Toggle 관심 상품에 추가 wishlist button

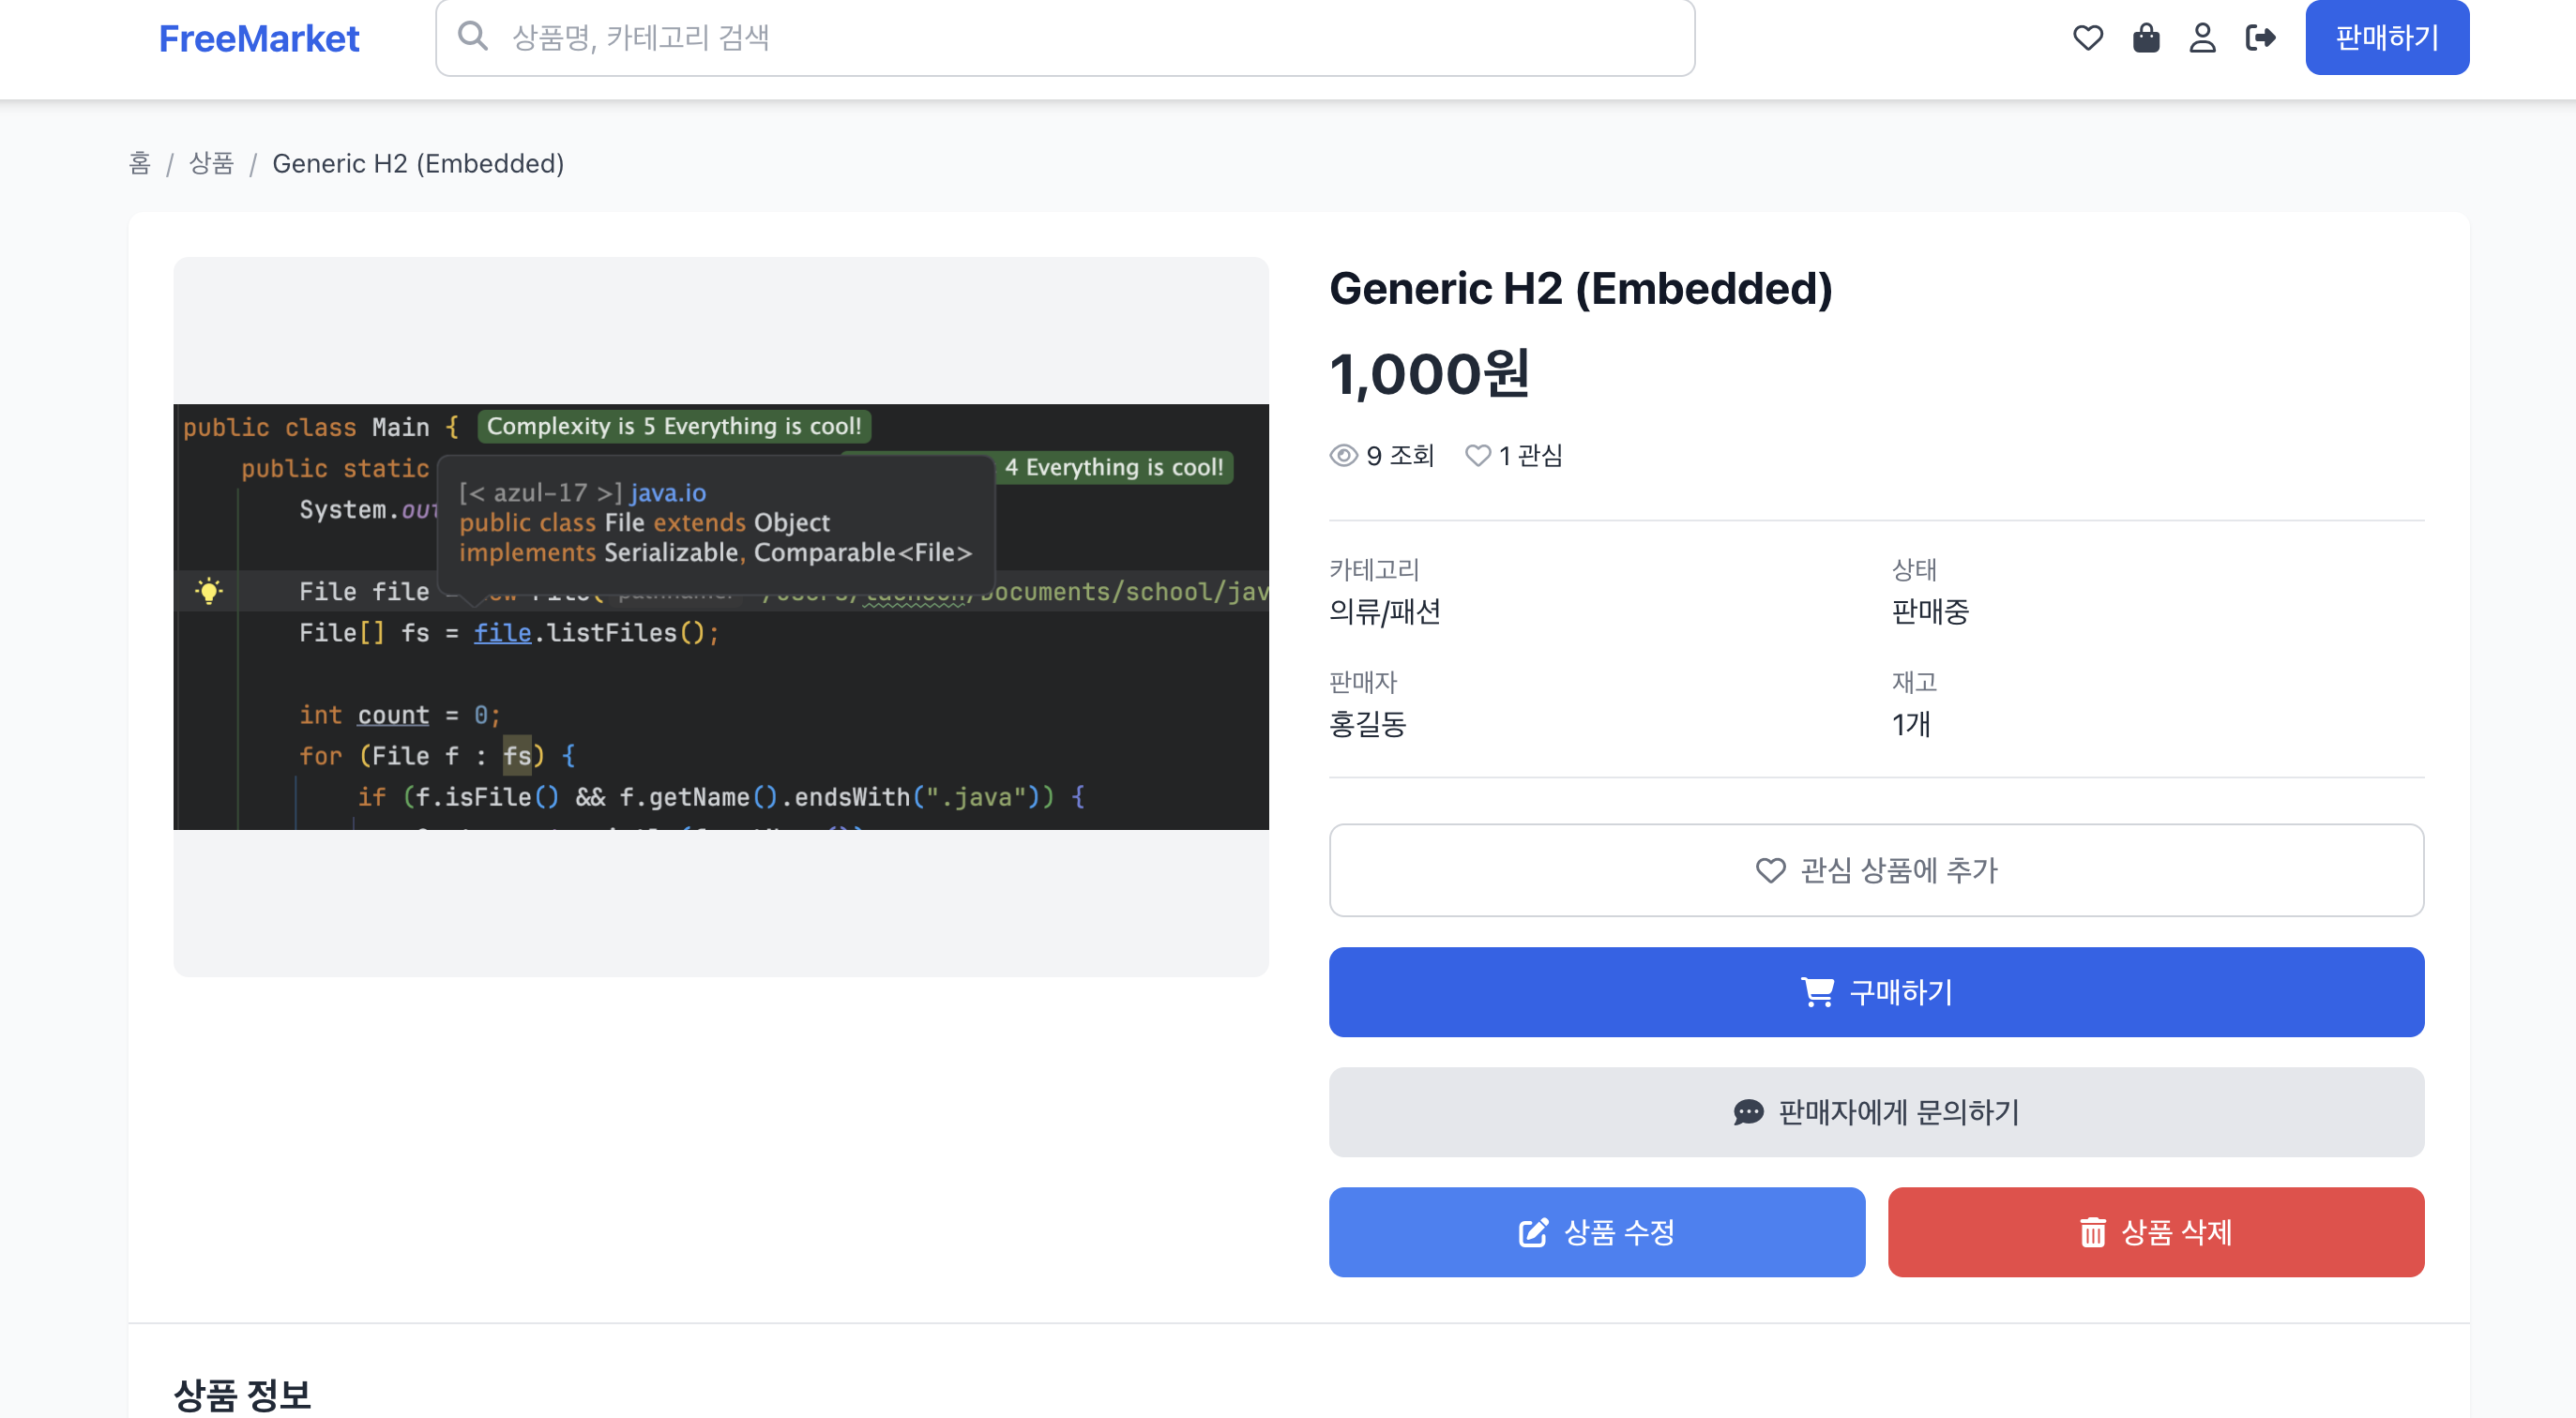pos(1875,870)
